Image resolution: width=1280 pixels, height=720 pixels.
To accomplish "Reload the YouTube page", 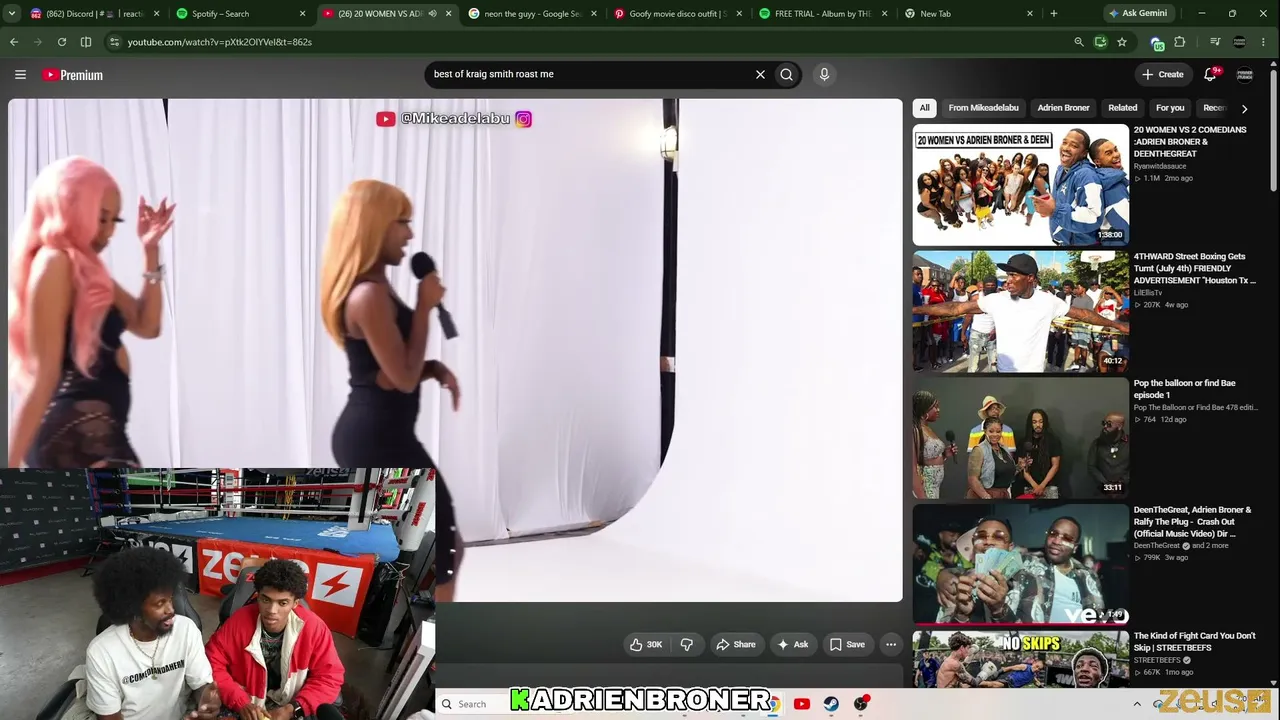I will (62, 42).
